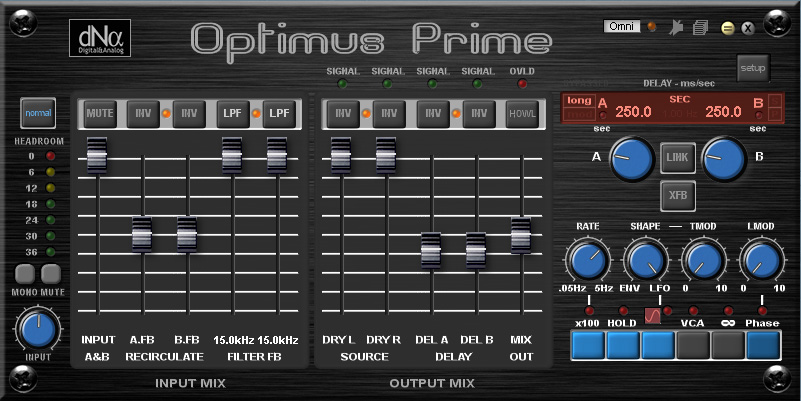Toggle INV above the DEL B fader
Image resolution: width=801 pixels, height=401 pixels.
click(479, 113)
